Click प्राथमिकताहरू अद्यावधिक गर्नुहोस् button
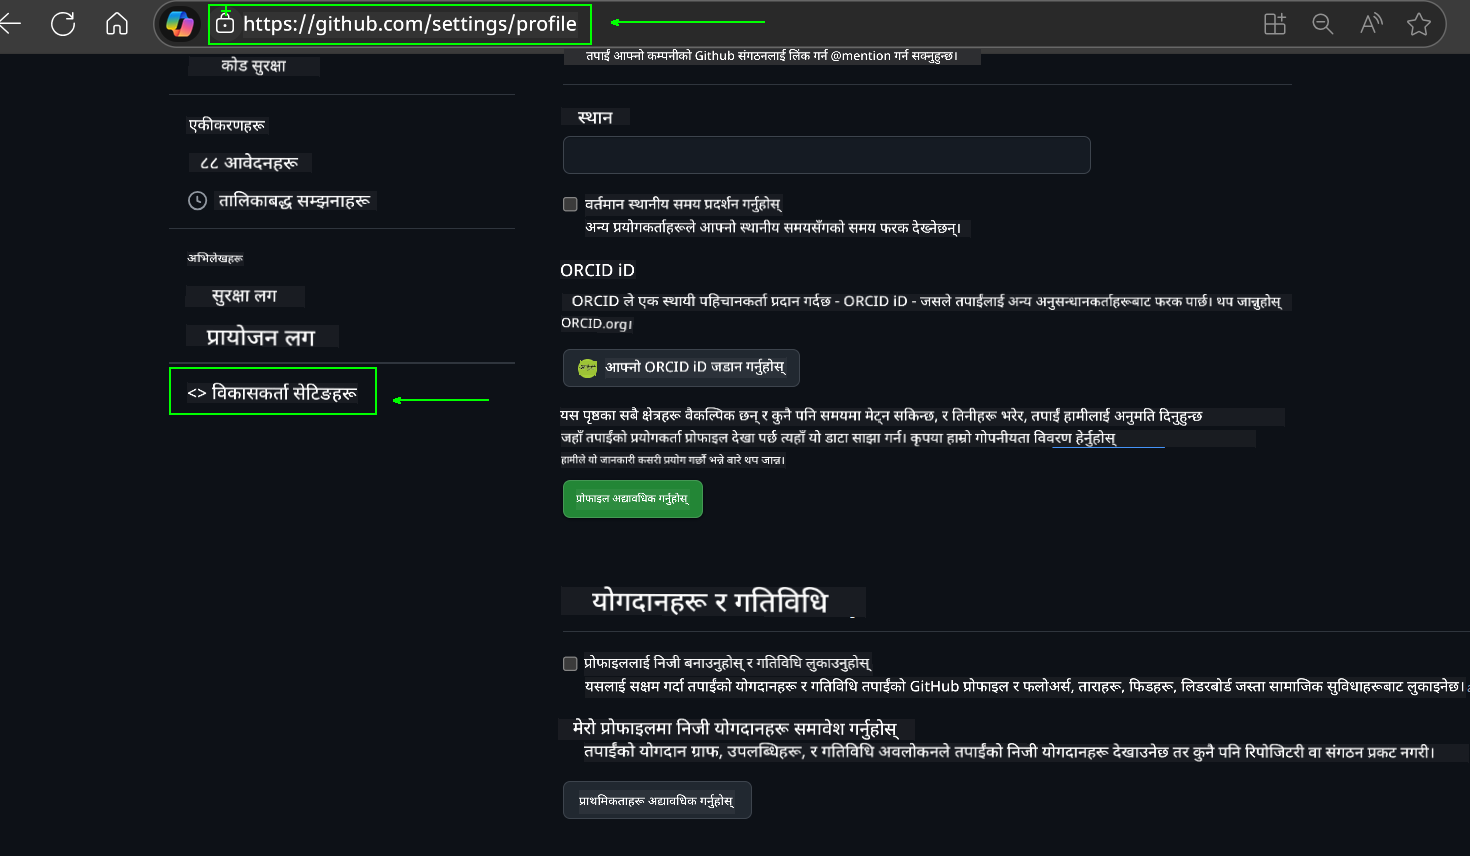 (657, 800)
